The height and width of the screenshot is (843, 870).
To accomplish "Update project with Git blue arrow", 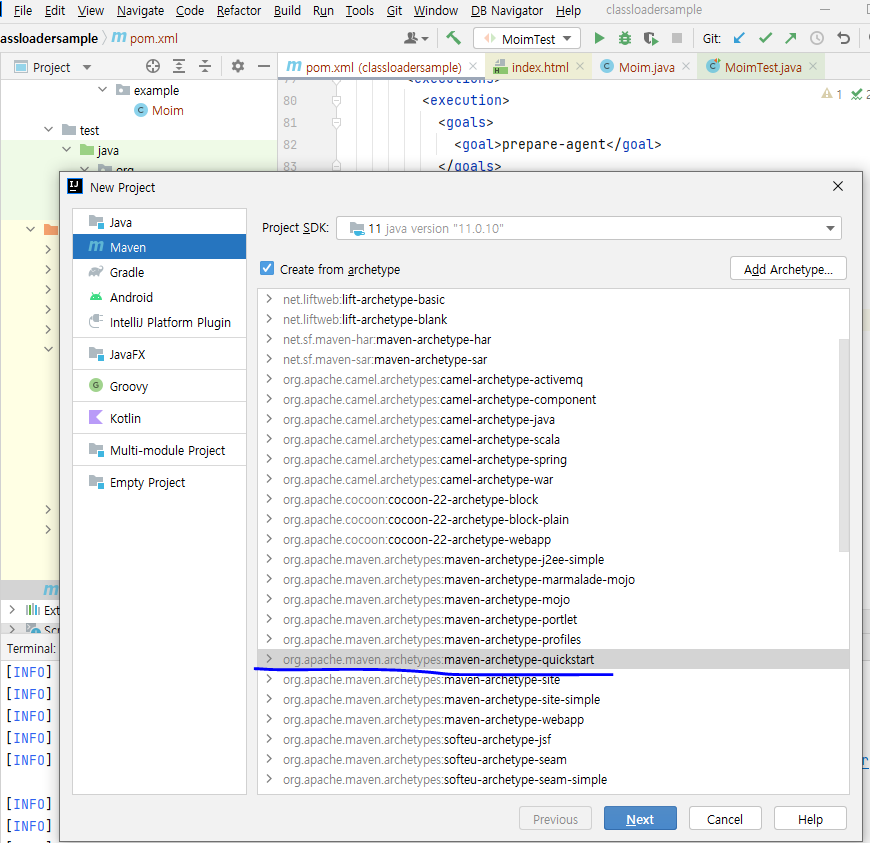I will click(739, 38).
